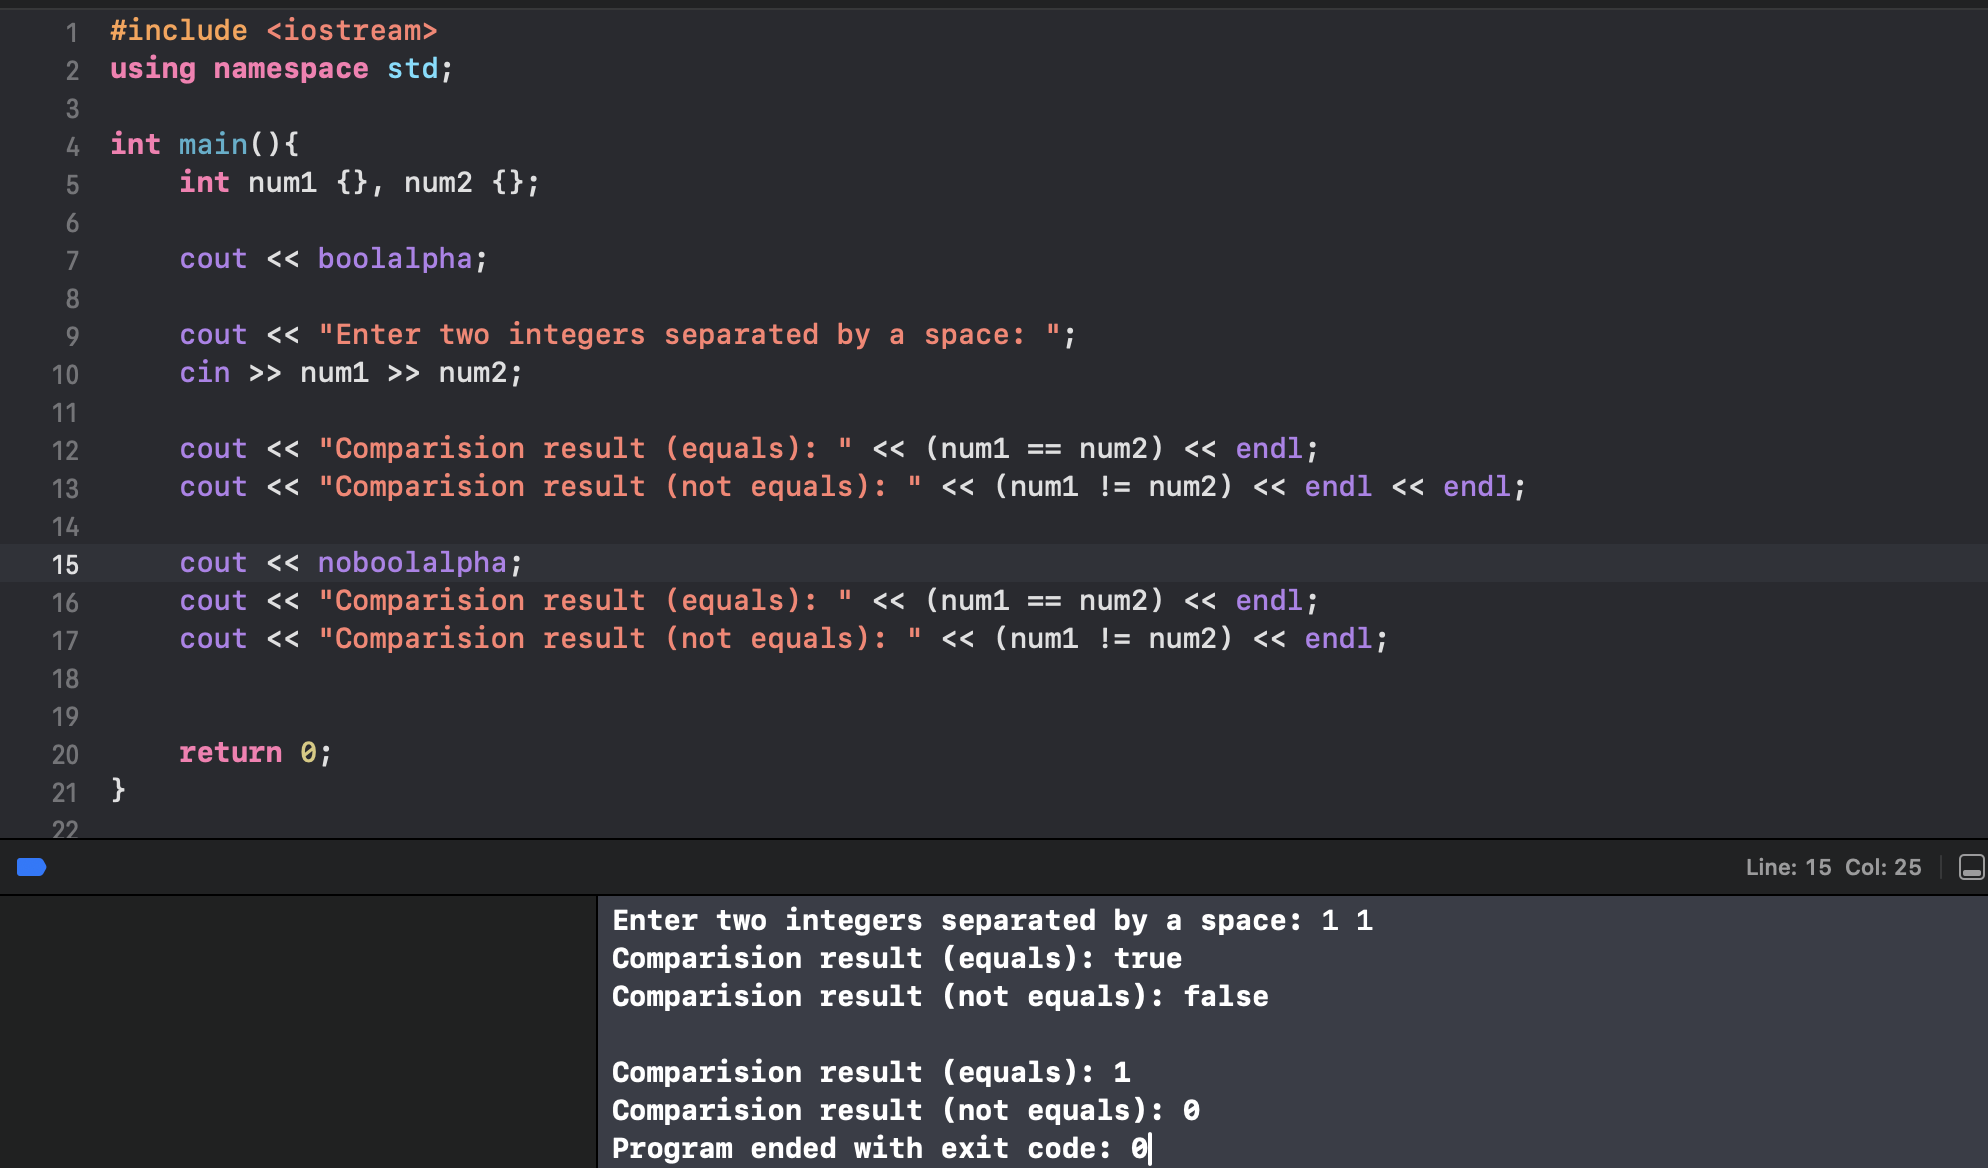
Task: Click line number 12 in gutter
Action: [x=65, y=450]
